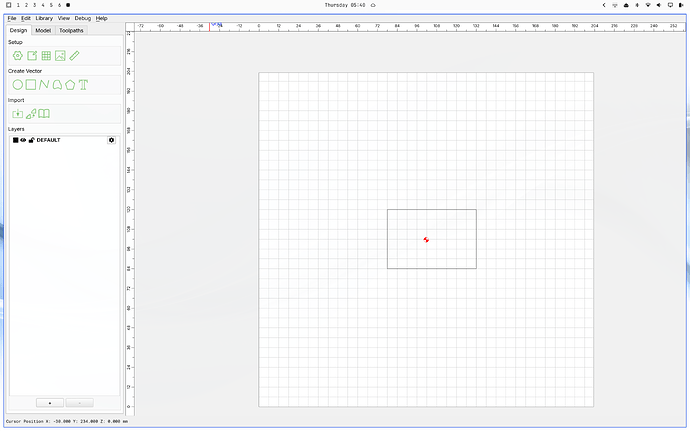Viewport: 690px width, 431px height.
Task: Open the library book icon
Action: (x=44, y=114)
